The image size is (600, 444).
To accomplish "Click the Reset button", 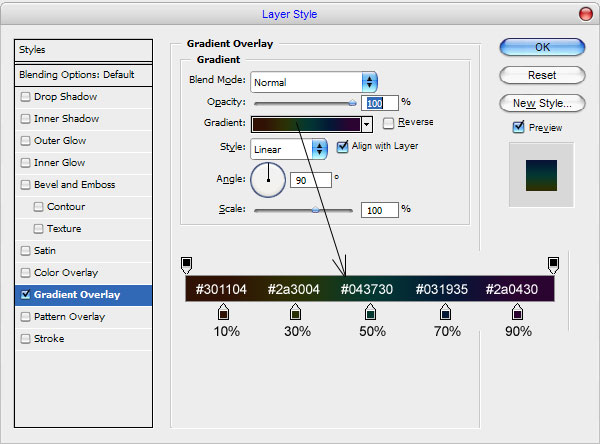I will click(542, 75).
